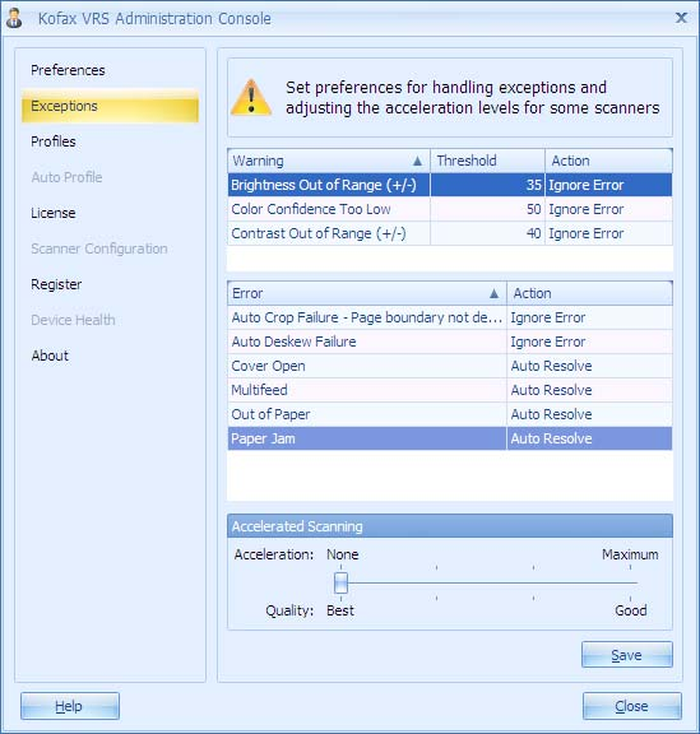Go to the License section
Viewport: 700px width, 734px height.
53,213
